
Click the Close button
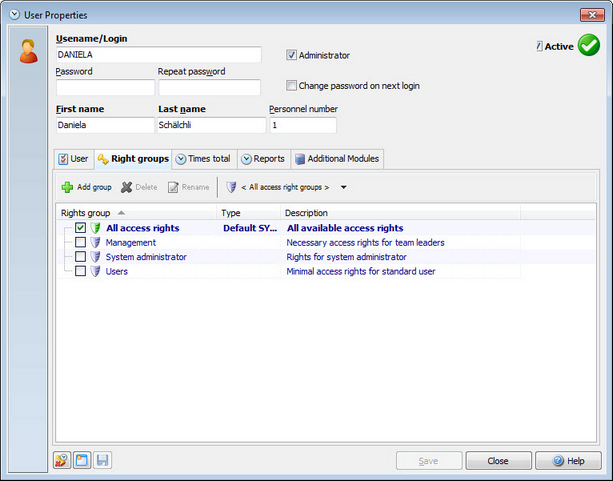[498, 461]
